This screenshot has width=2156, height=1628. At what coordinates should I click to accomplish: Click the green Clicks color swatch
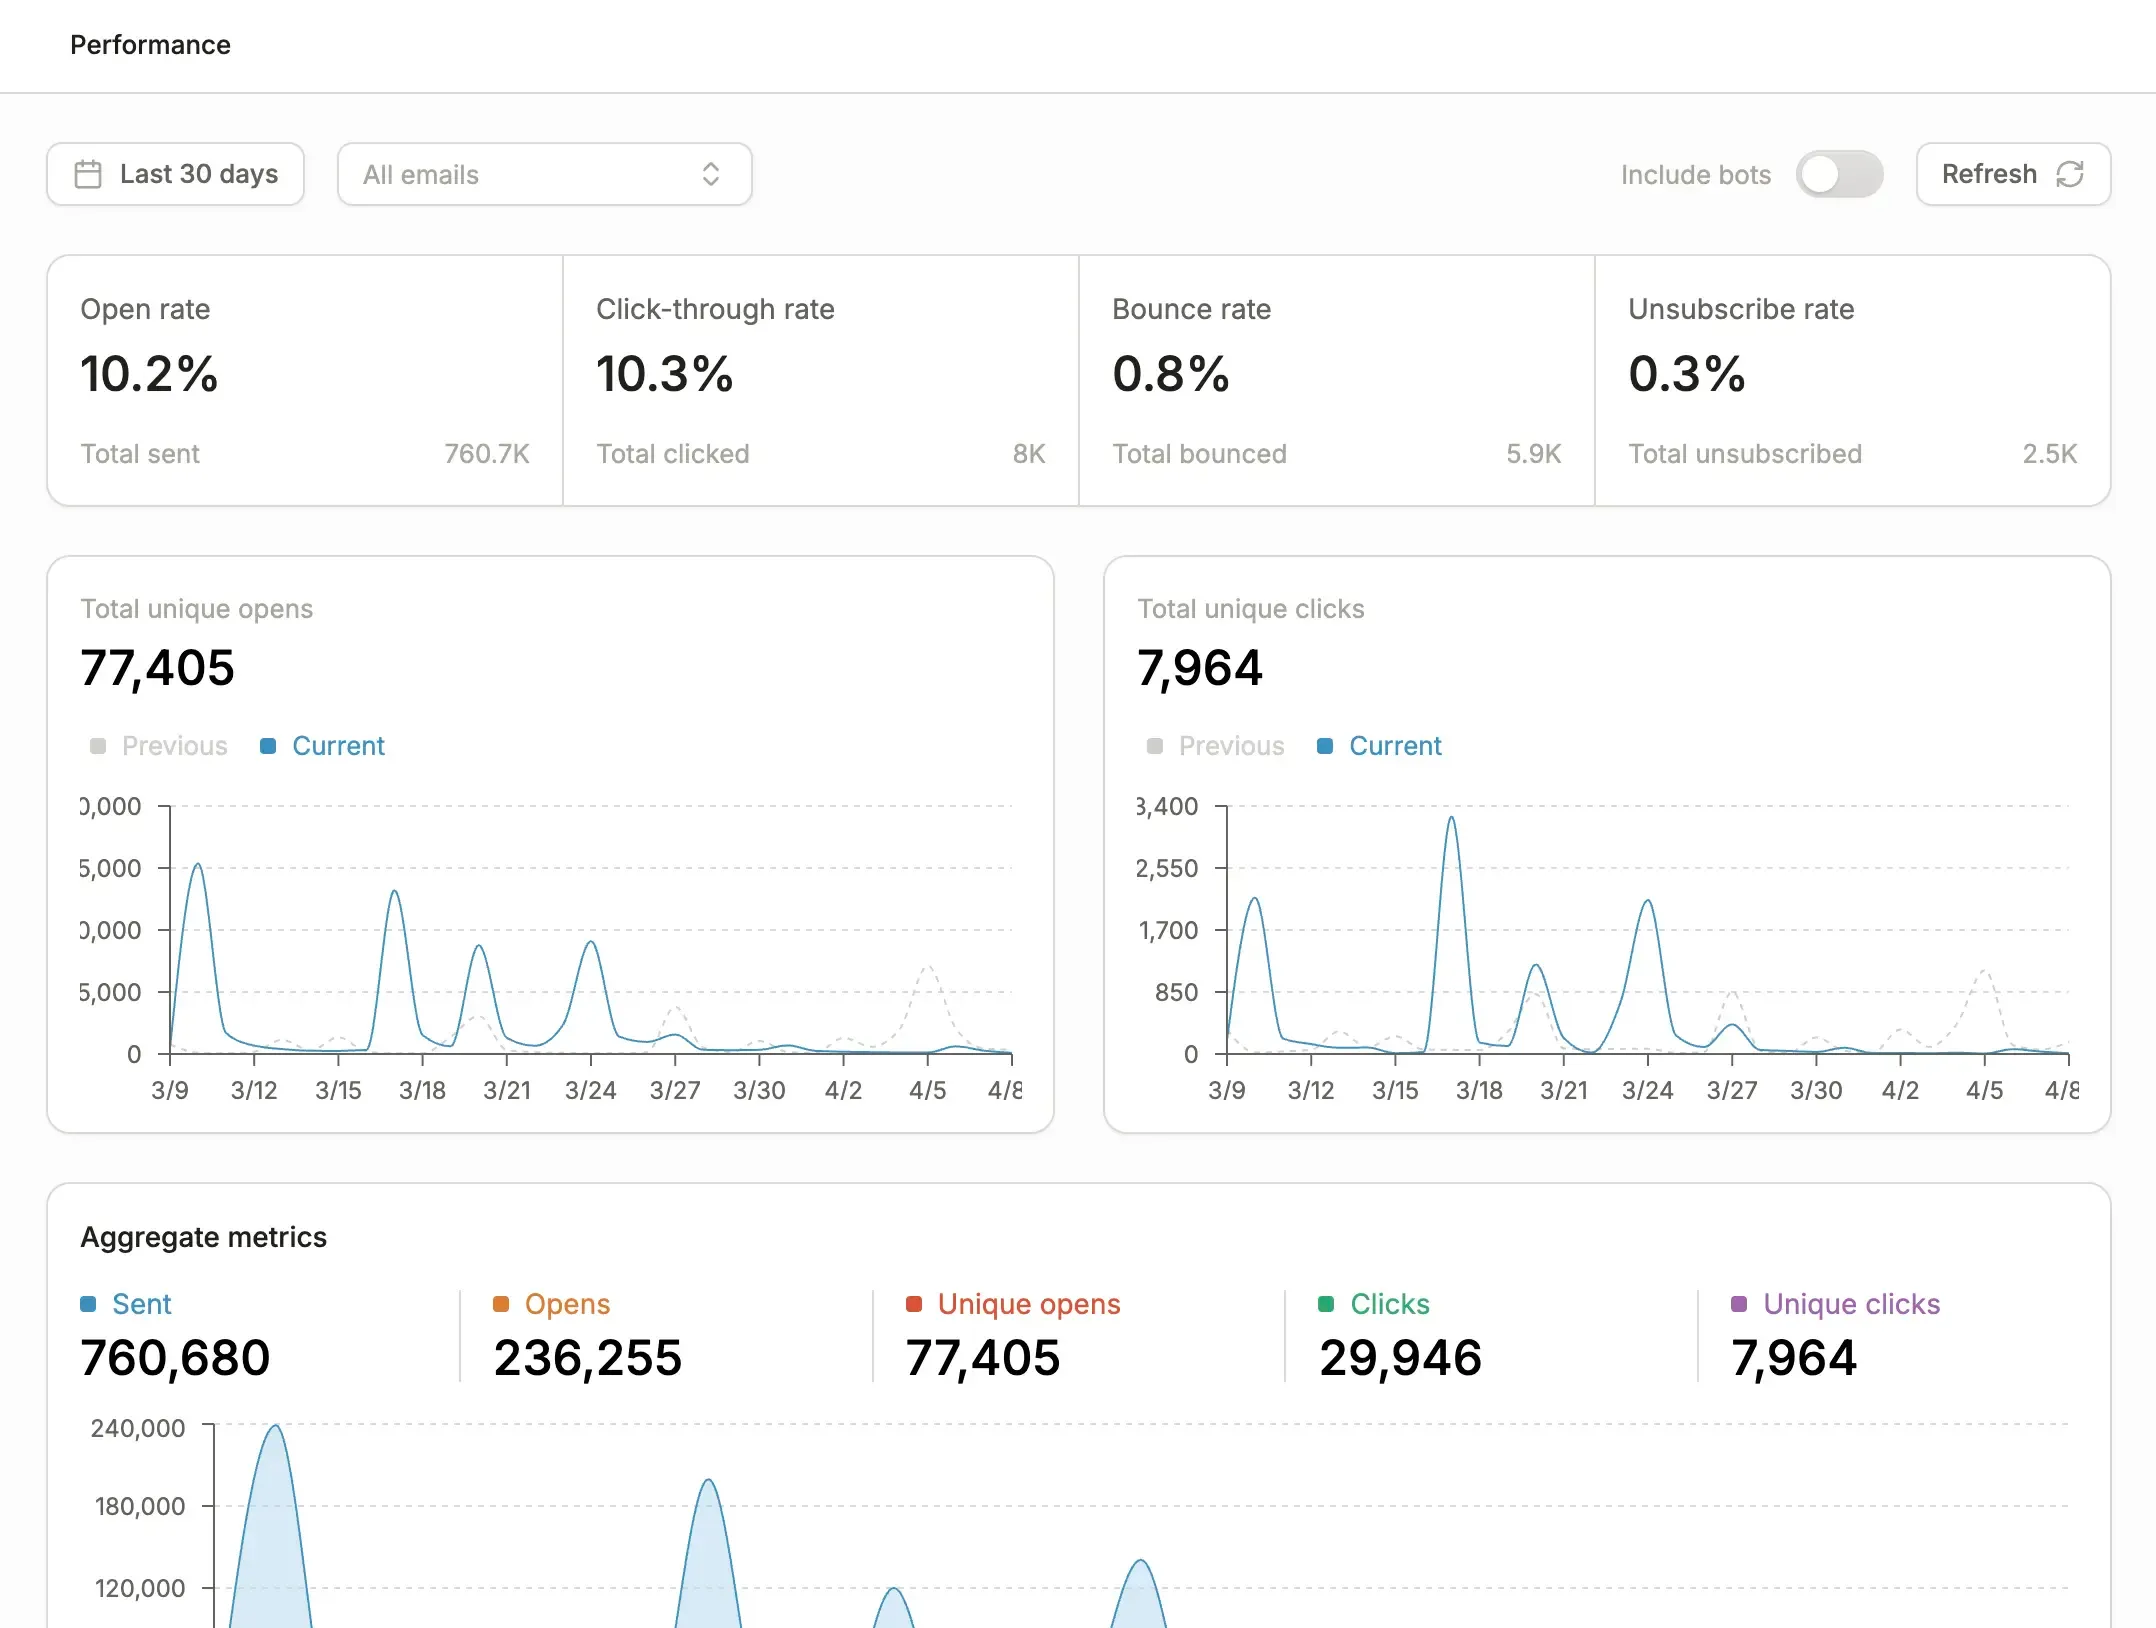click(1327, 1304)
